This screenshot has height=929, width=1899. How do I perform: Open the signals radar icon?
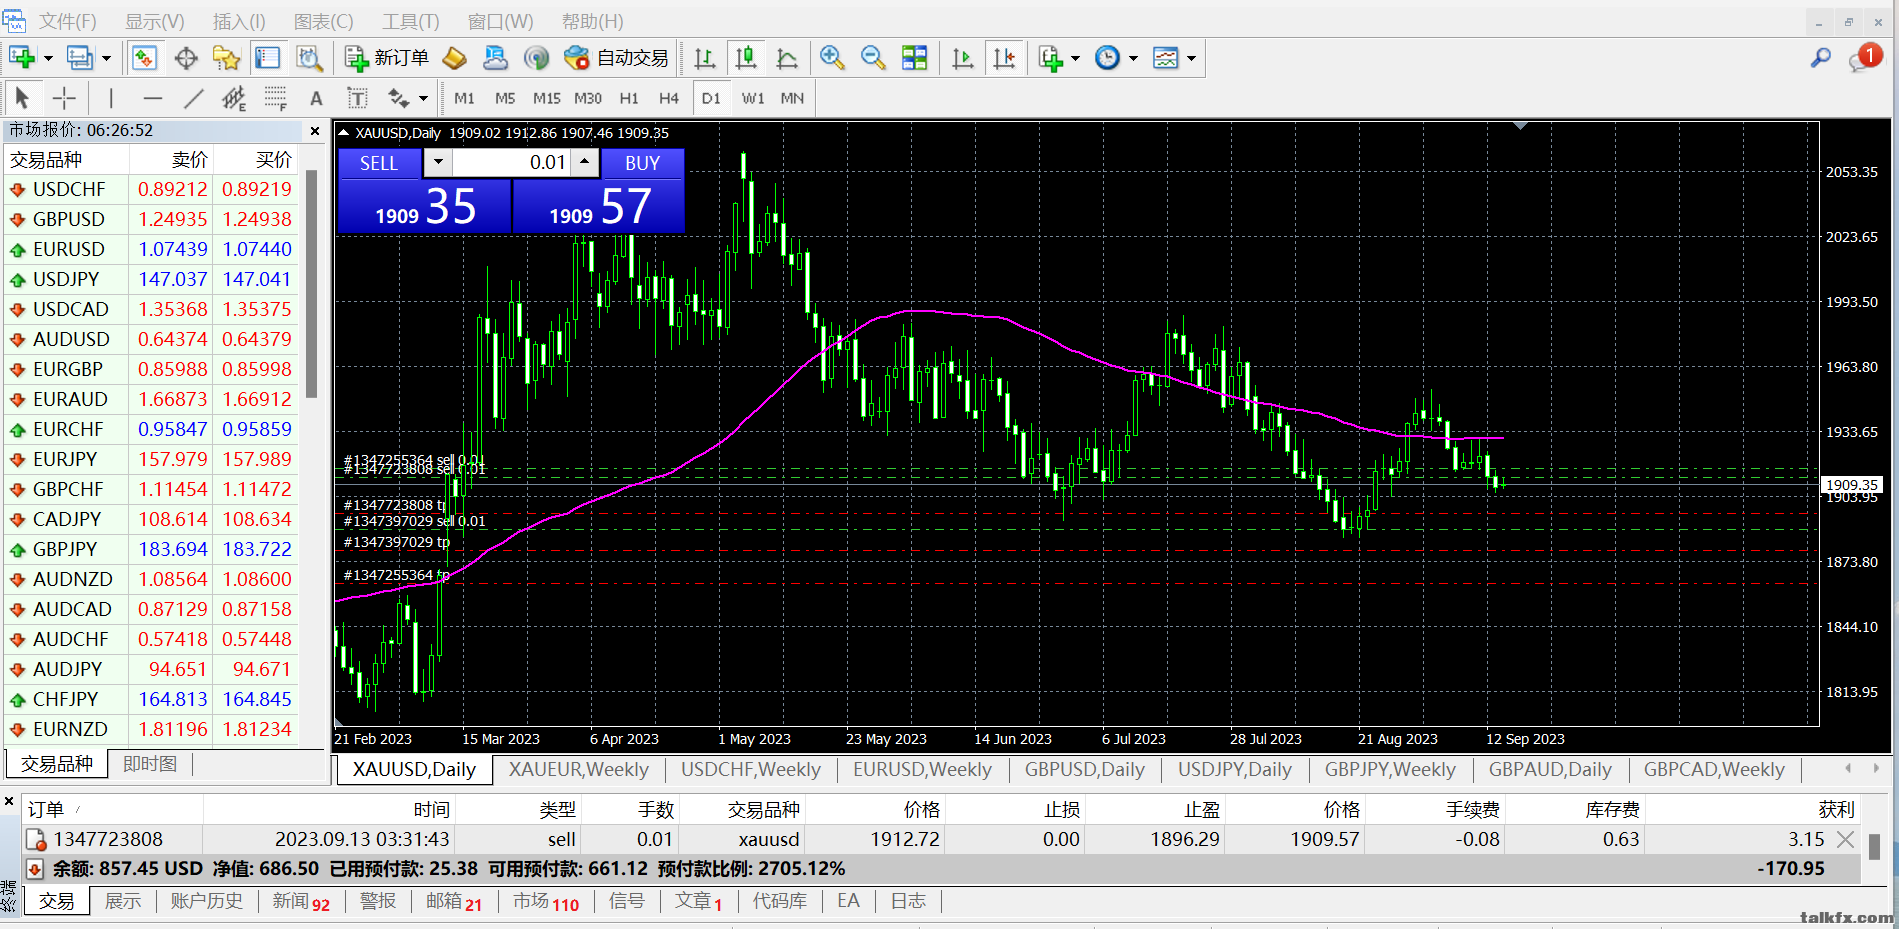click(x=537, y=58)
